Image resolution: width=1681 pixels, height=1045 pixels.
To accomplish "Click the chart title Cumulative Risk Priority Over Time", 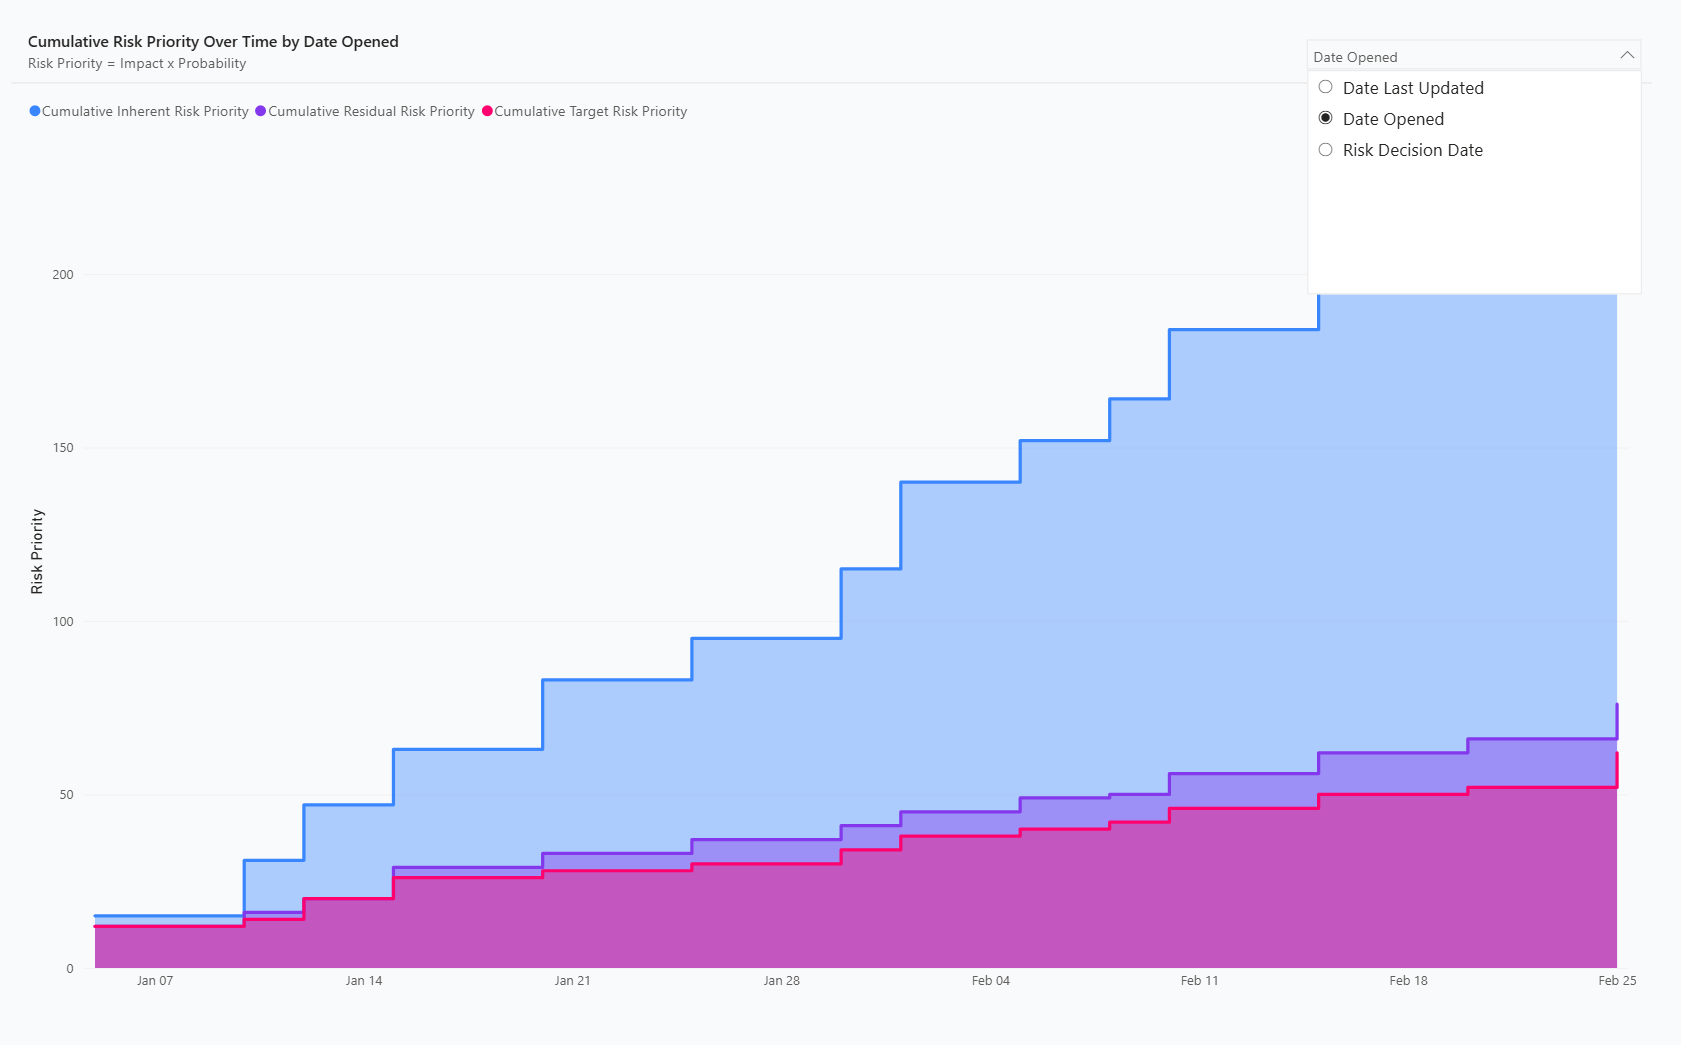I will click(x=213, y=41).
